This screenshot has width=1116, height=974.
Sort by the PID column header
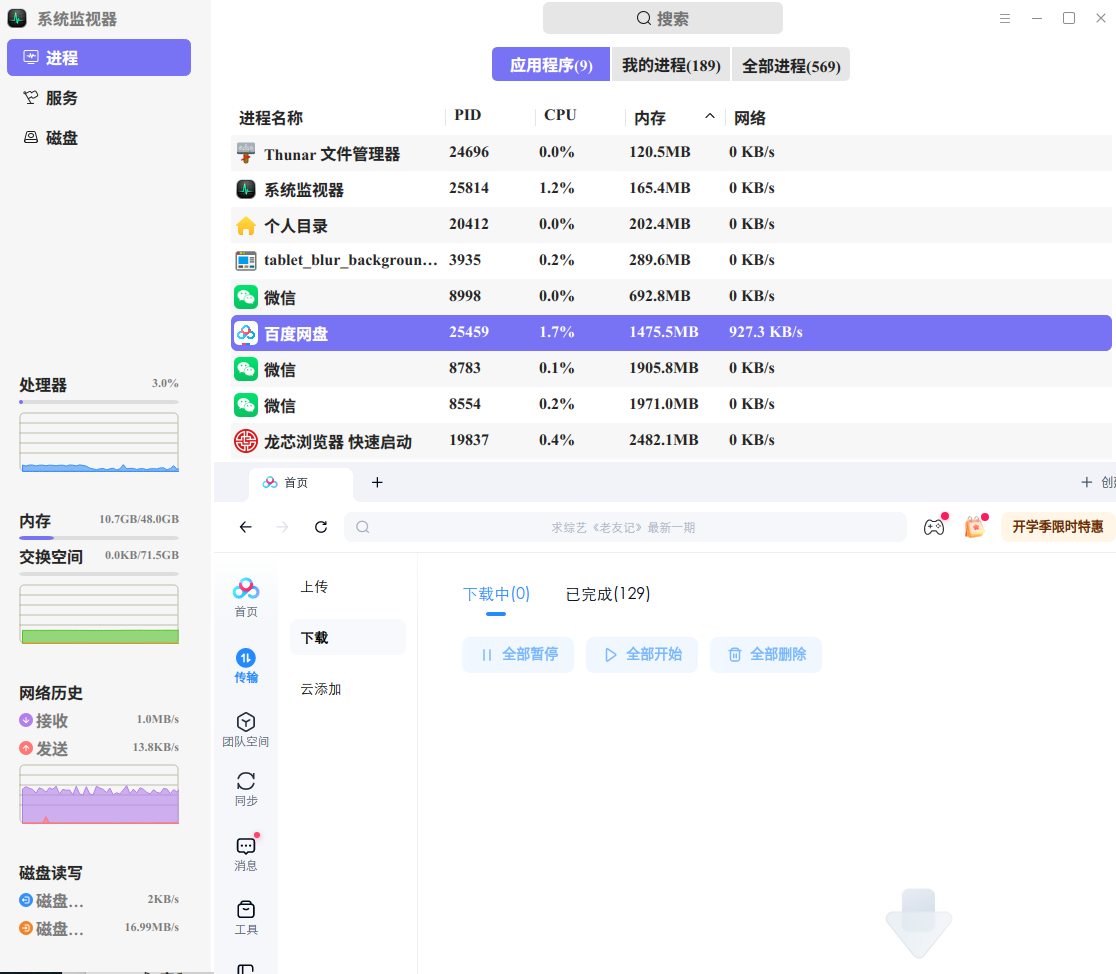pos(468,115)
